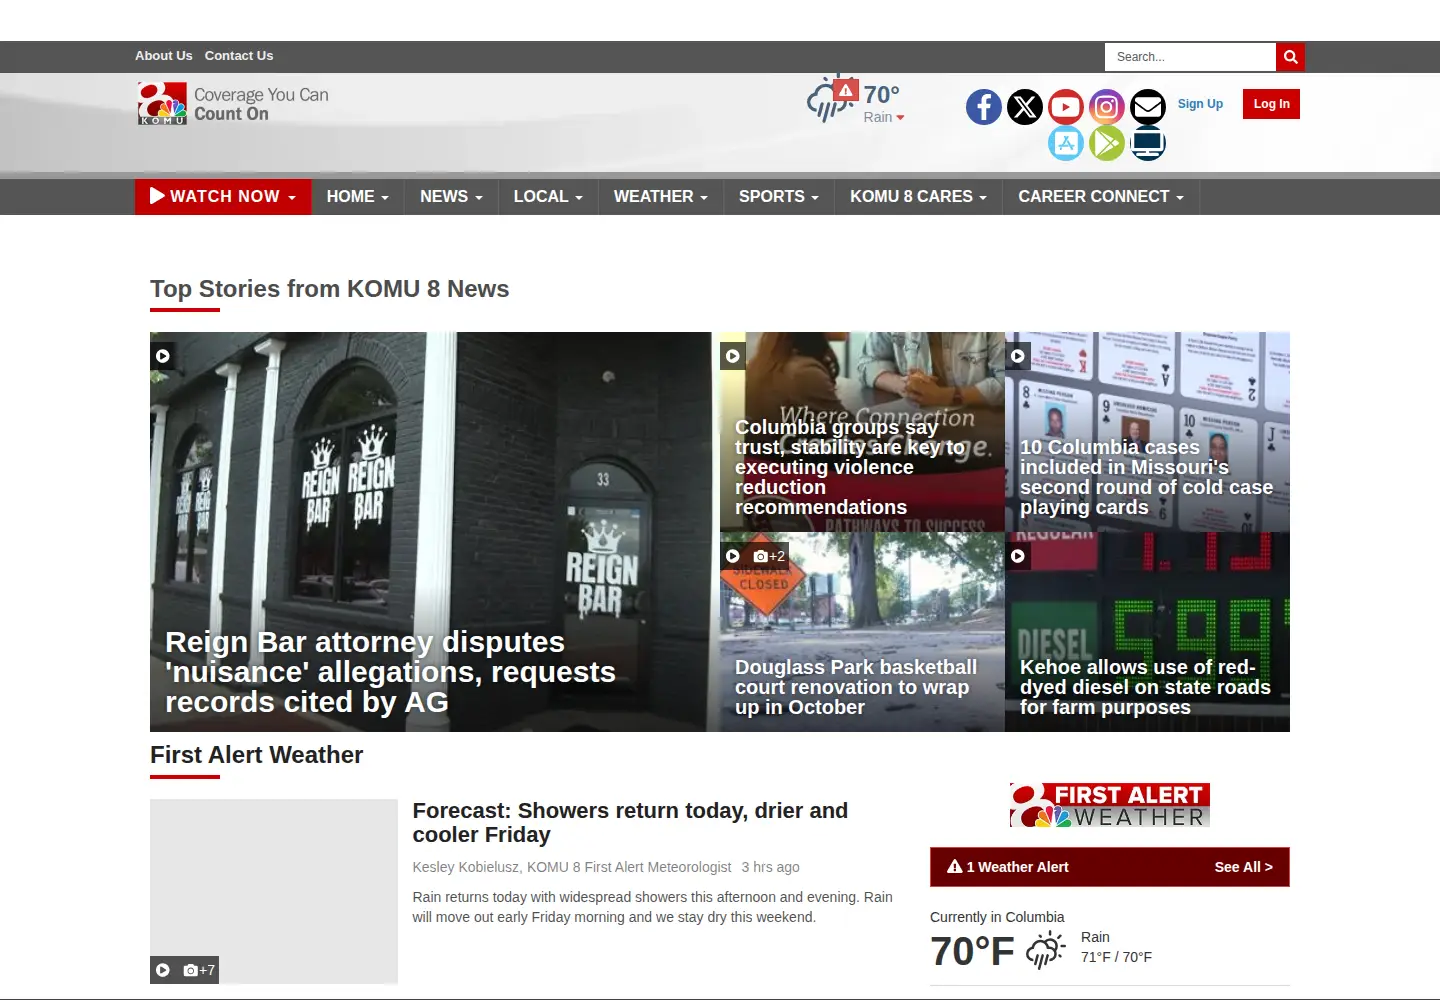Click the video icon on Kehoe diesel story
Image resolution: width=1440 pixels, height=1000 pixels.
pyautogui.click(x=1018, y=556)
